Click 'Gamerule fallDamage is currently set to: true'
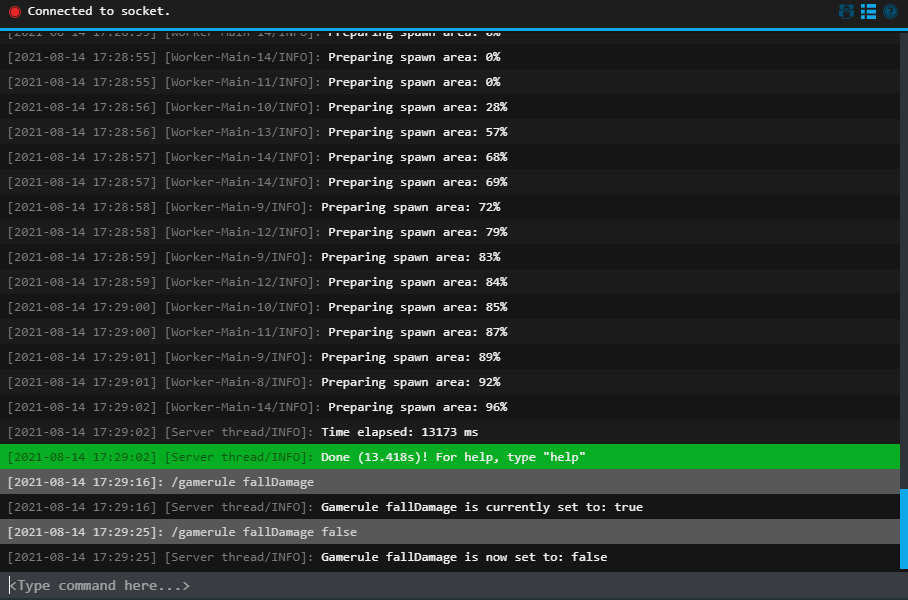The width and height of the screenshot is (908, 600). [x=450, y=507]
